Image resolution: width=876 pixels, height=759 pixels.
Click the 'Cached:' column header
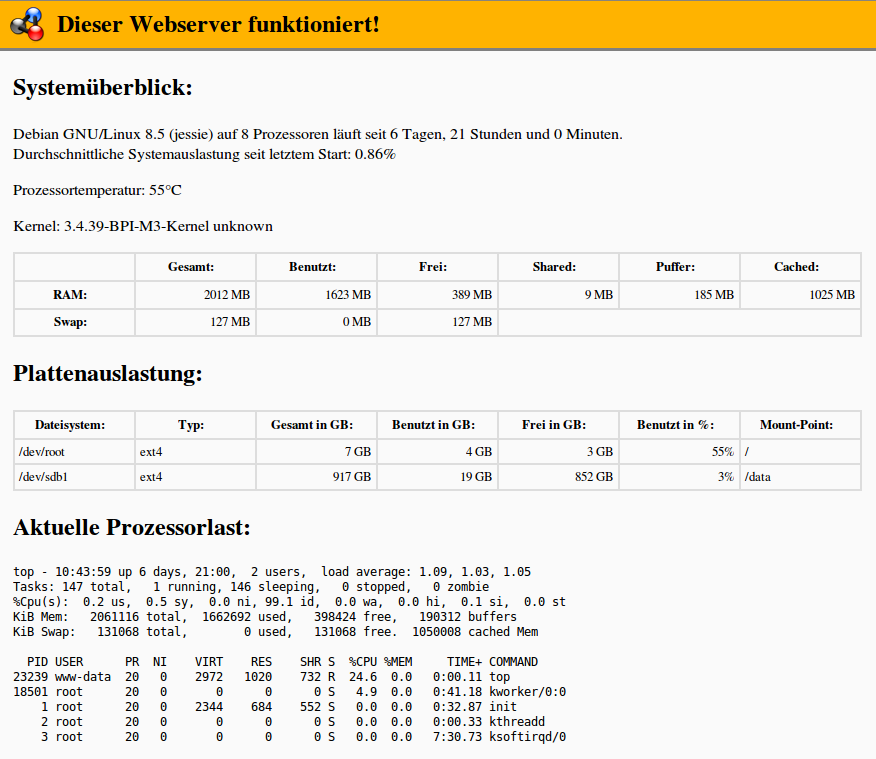pos(800,267)
